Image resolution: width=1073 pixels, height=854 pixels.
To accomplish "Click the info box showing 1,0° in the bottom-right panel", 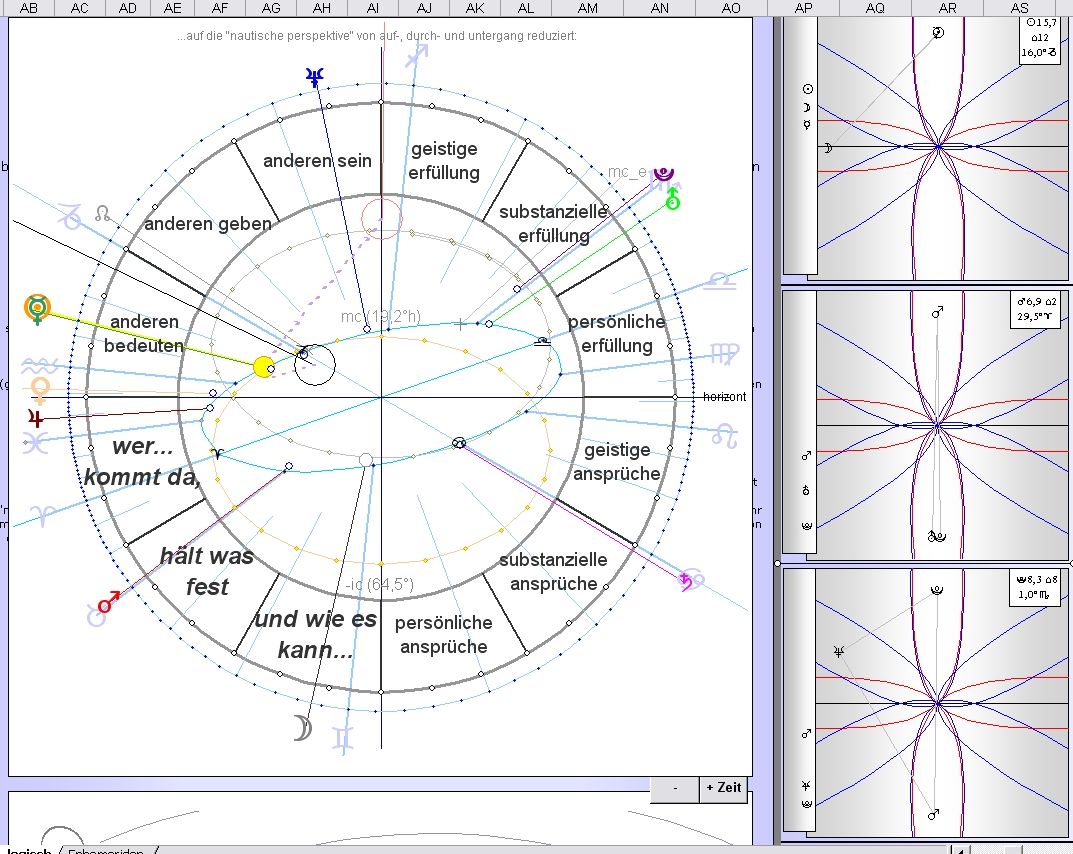I will pyautogui.click(x=1037, y=588).
